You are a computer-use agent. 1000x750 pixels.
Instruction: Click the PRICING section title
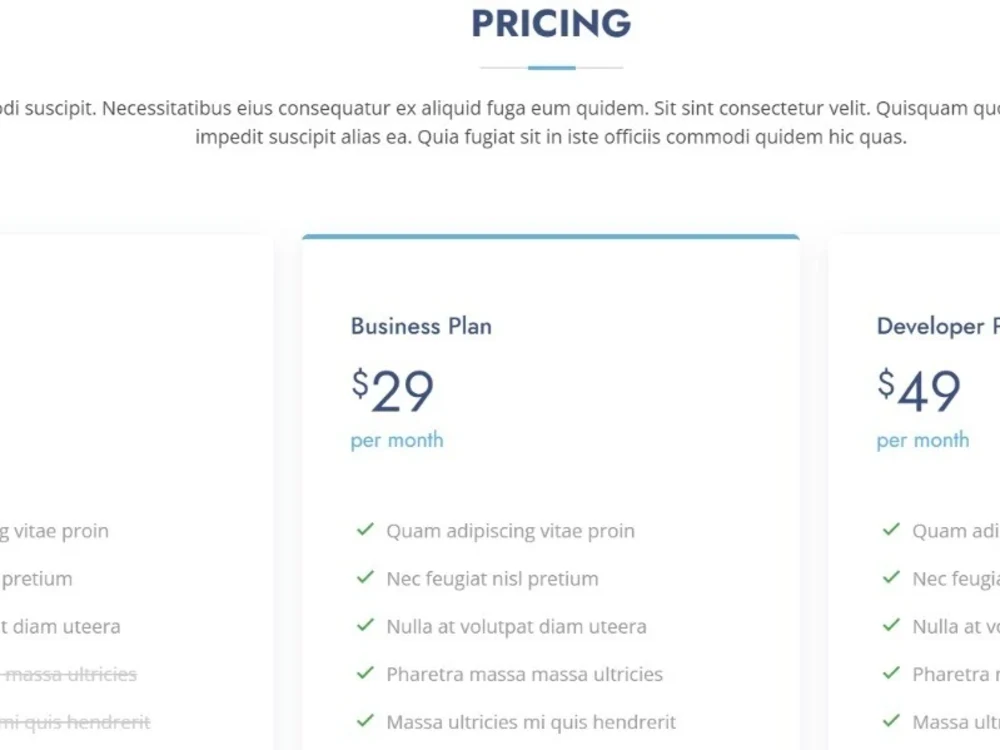[x=552, y=23]
